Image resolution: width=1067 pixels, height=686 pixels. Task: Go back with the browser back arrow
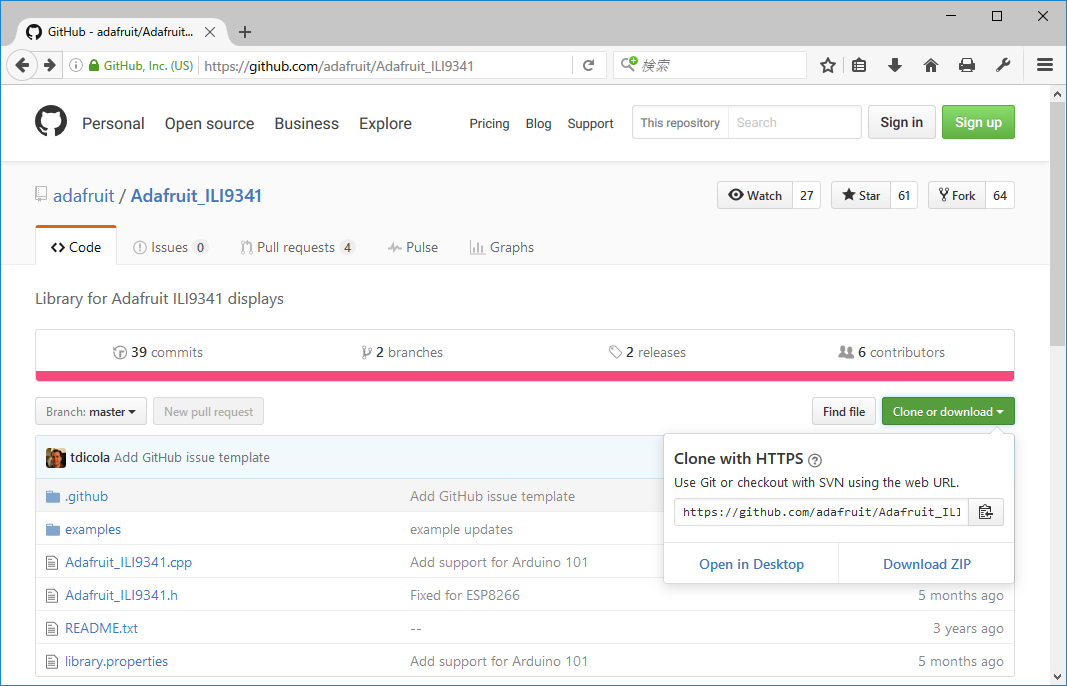click(22, 65)
